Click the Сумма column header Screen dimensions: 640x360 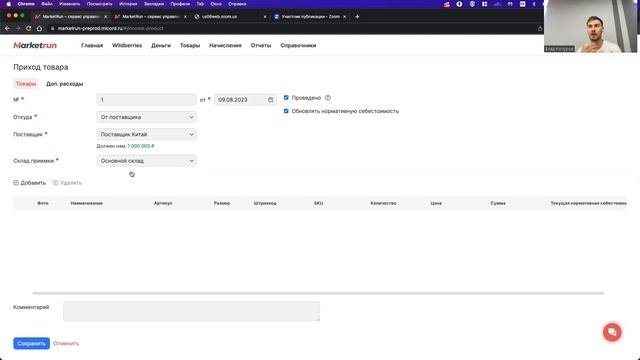pyautogui.click(x=498, y=203)
